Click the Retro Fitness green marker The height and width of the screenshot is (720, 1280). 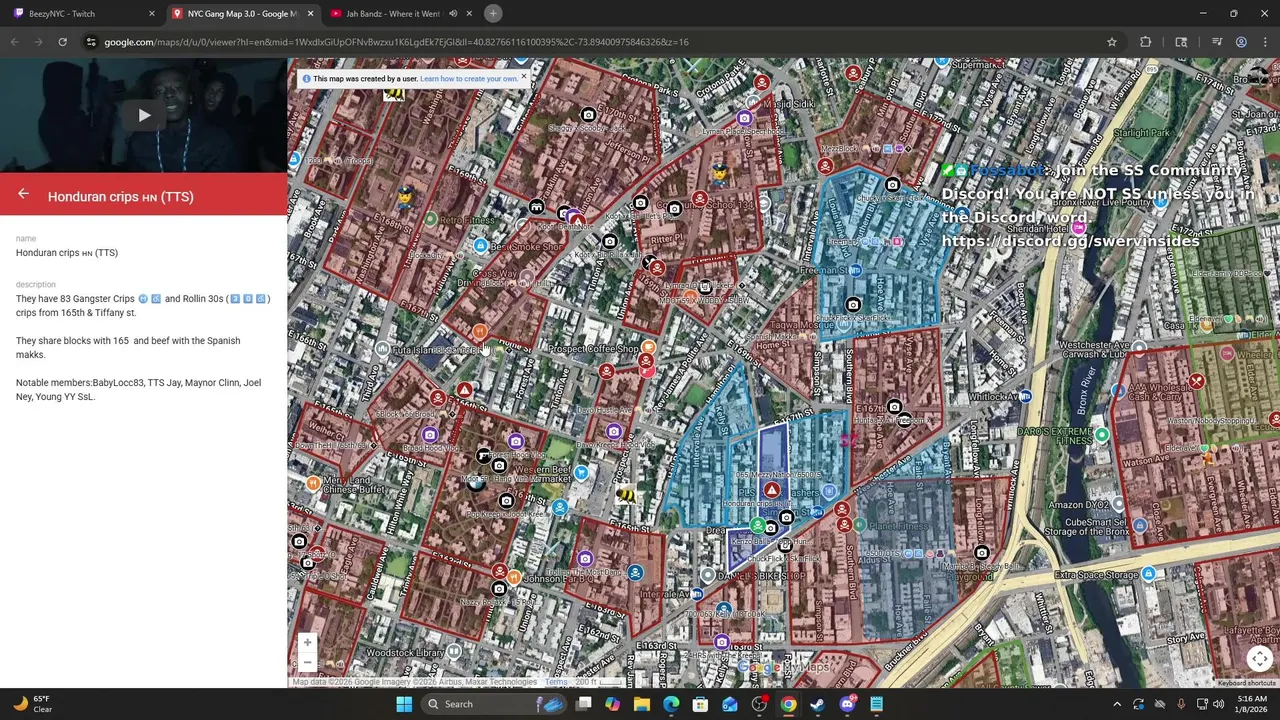tap(430, 219)
